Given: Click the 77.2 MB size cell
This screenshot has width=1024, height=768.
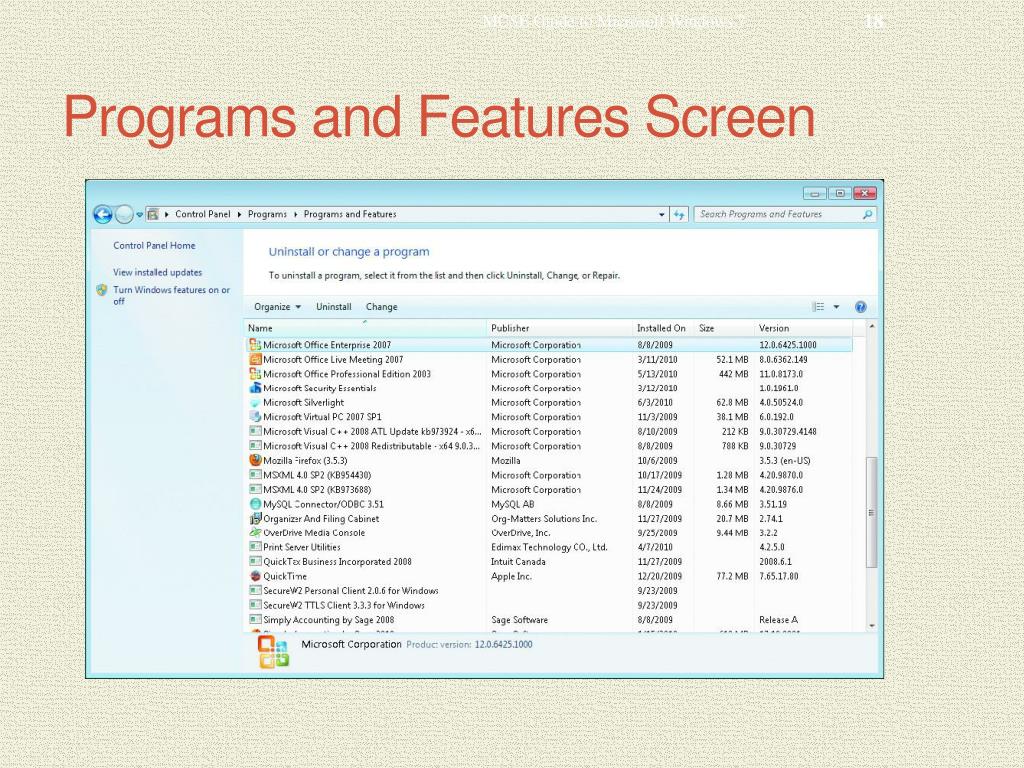Looking at the screenshot, I should point(732,576).
